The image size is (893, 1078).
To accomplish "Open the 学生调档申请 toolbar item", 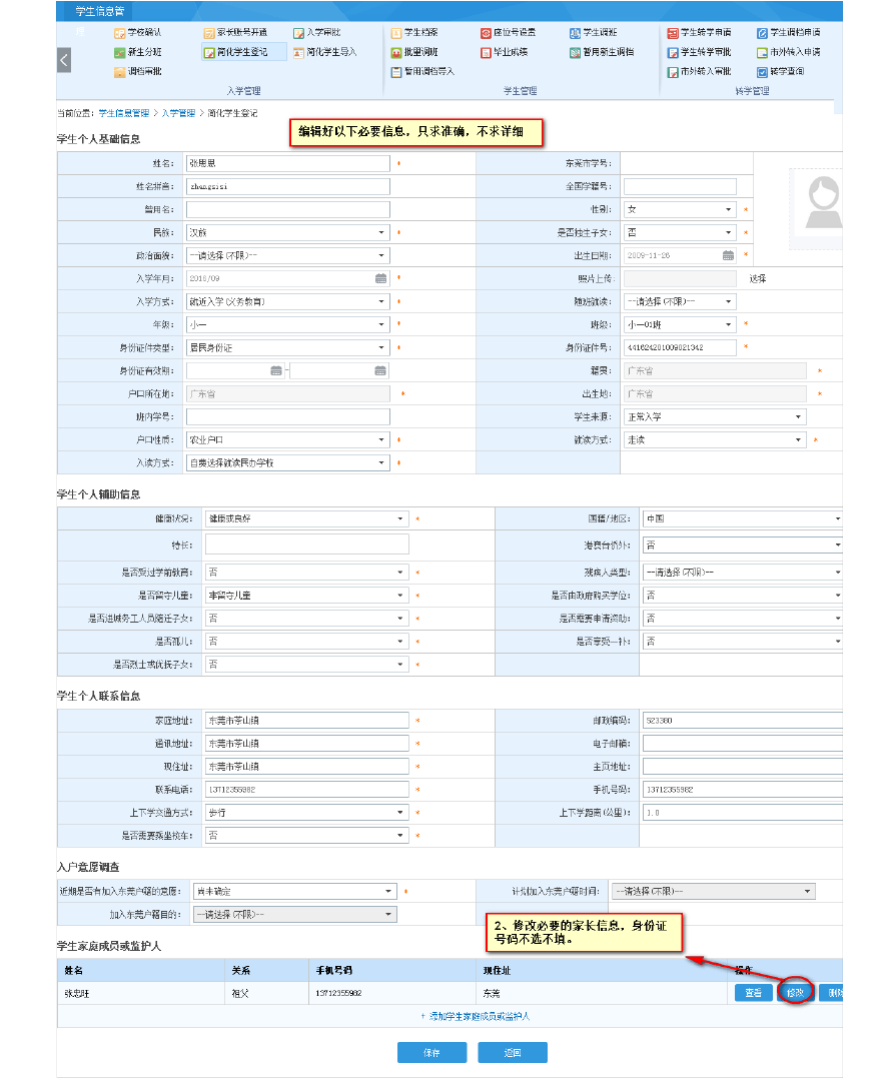I will pyautogui.click(x=788, y=32).
